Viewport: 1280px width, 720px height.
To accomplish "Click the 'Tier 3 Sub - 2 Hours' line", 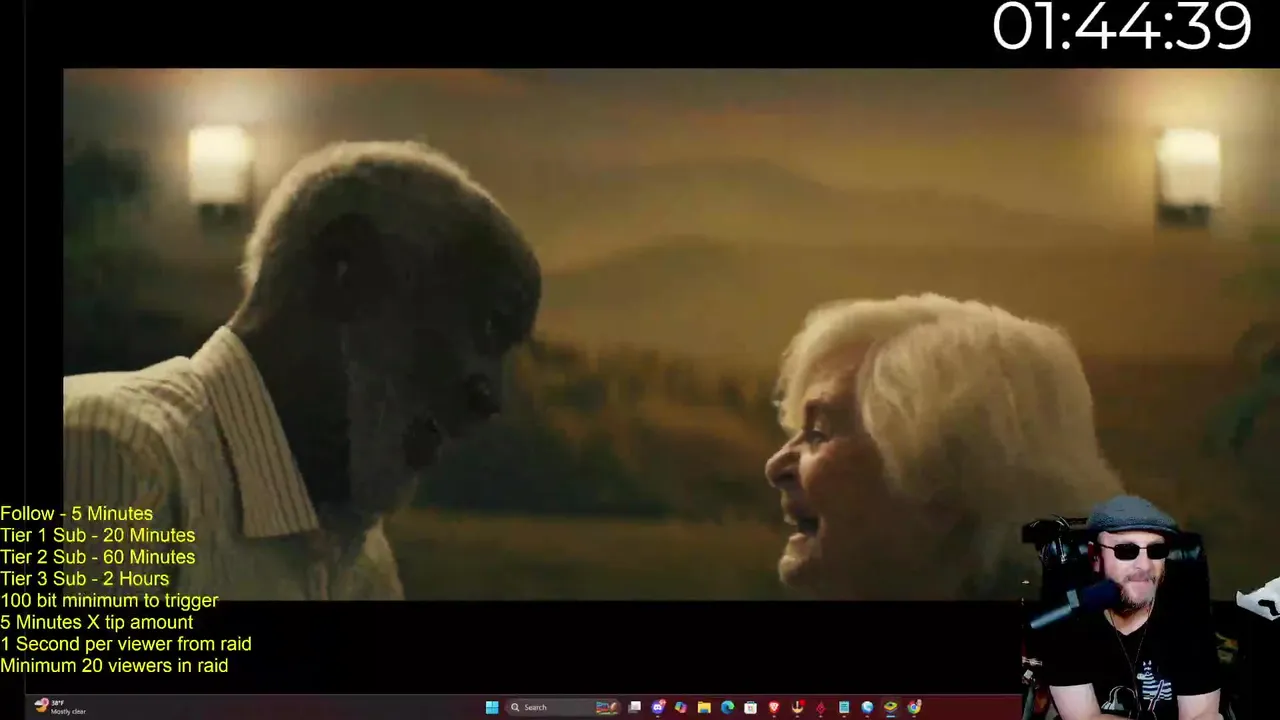I will click(85, 579).
